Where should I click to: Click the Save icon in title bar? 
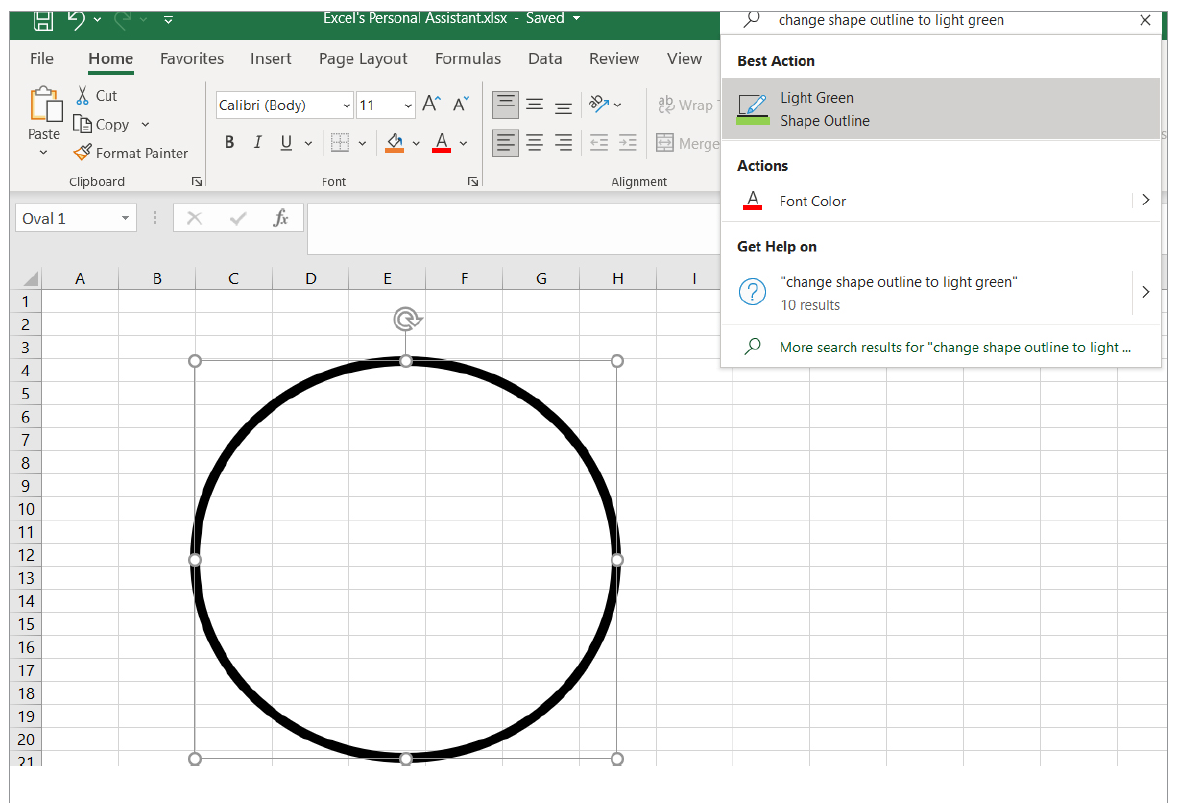point(43,19)
